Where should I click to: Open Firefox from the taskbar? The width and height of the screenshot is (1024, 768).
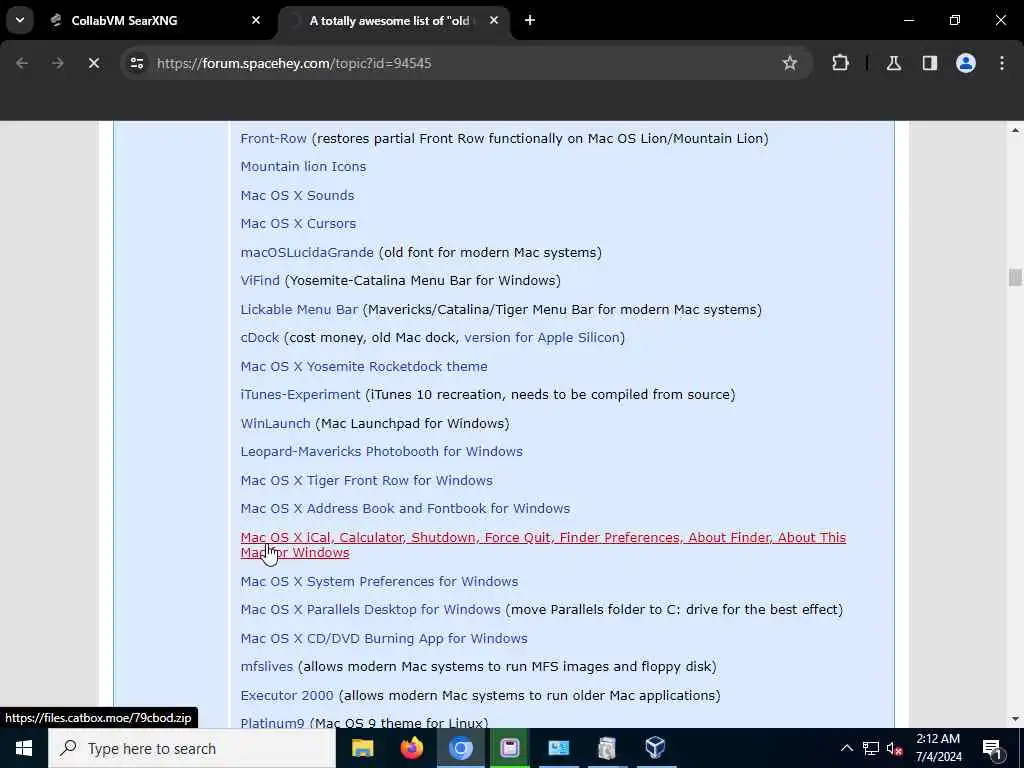click(x=411, y=748)
